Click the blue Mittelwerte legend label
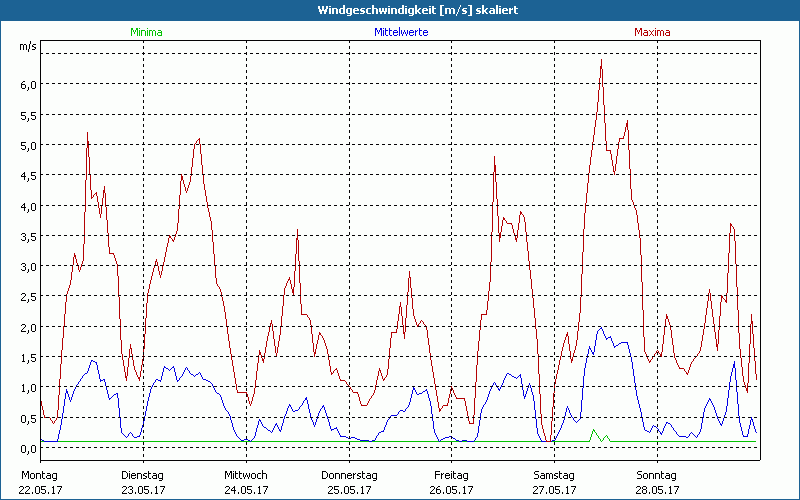Image resolution: width=800 pixels, height=500 pixels. [401, 32]
